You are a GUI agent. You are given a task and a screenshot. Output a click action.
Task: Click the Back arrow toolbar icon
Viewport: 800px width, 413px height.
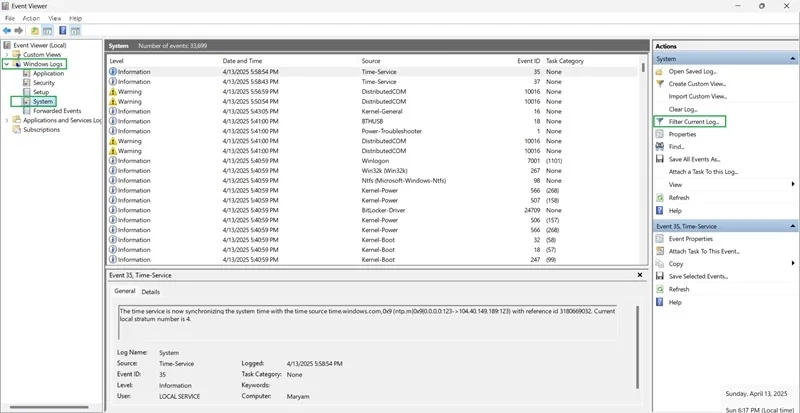7,31
